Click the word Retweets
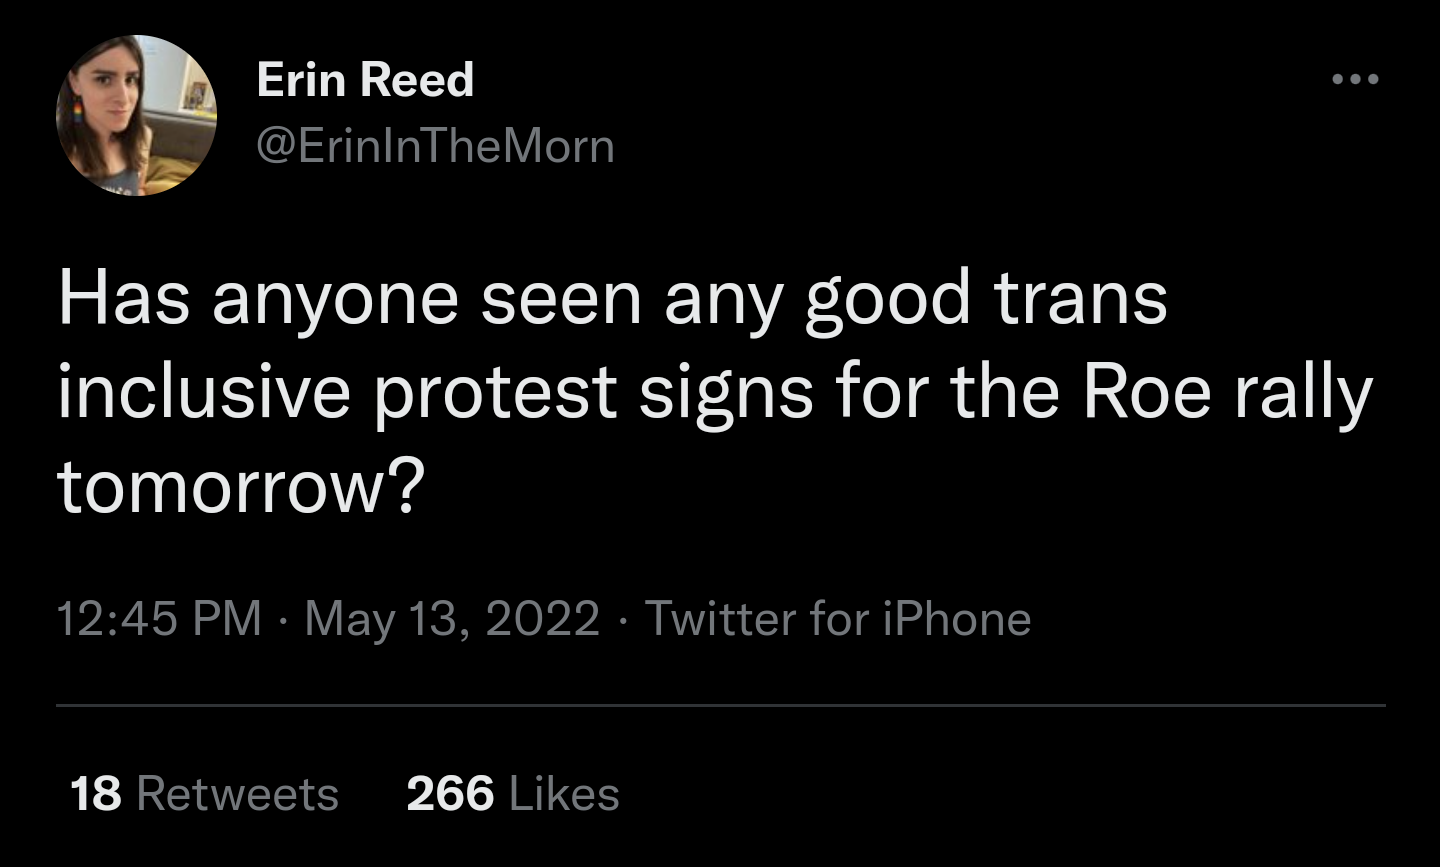The height and width of the screenshot is (867, 1440). point(237,794)
